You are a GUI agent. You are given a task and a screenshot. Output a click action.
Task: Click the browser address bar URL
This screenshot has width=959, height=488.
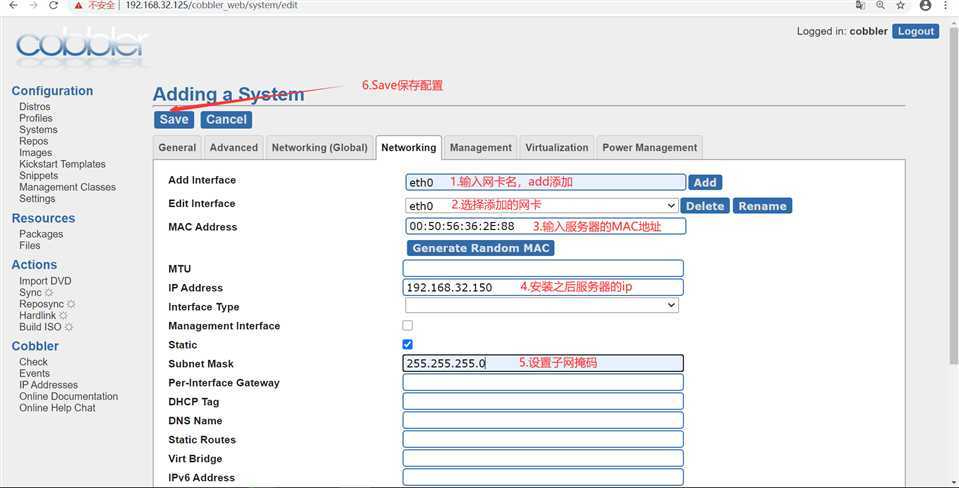(211, 5)
